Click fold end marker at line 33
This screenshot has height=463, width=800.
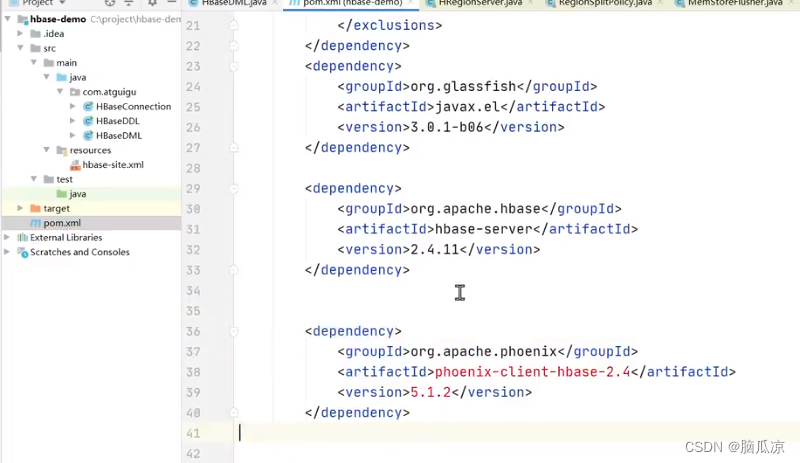tap(234, 270)
